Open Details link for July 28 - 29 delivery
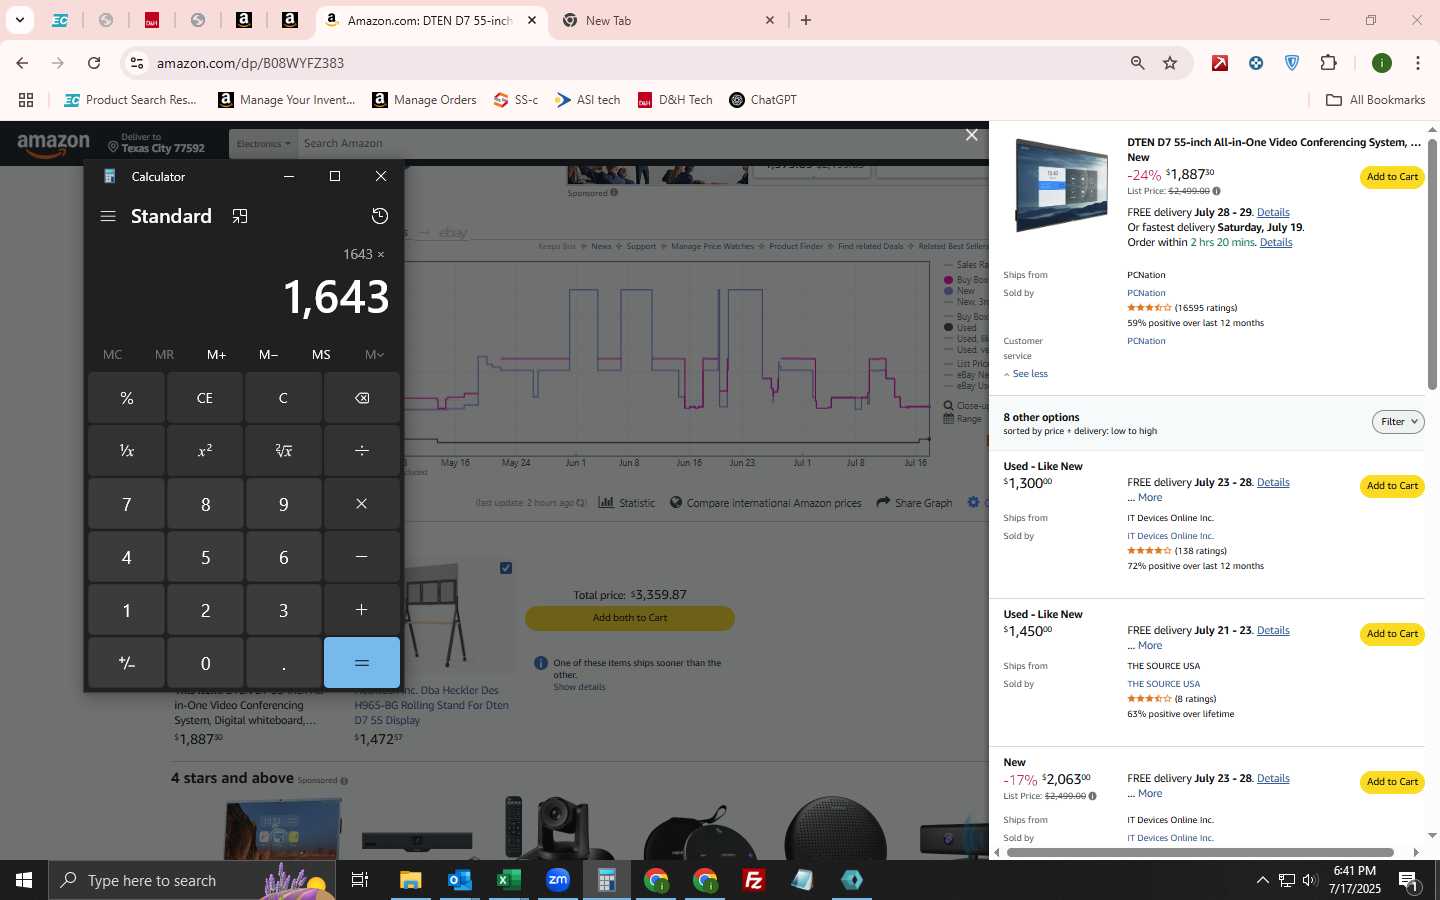1440x900 pixels. (1273, 213)
